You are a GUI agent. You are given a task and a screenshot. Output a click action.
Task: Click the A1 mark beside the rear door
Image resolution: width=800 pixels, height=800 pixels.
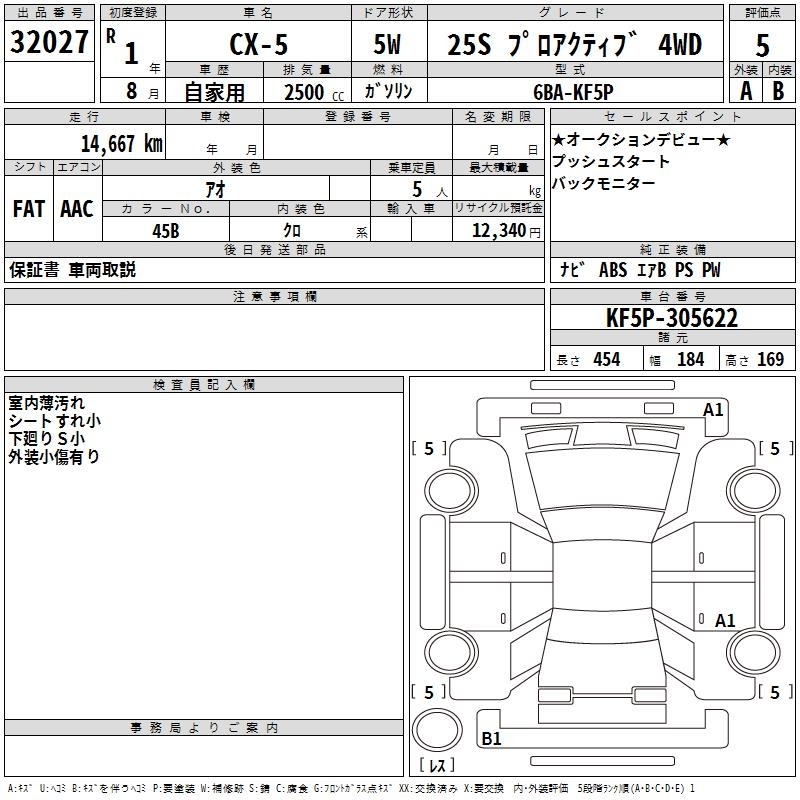(725, 621)
